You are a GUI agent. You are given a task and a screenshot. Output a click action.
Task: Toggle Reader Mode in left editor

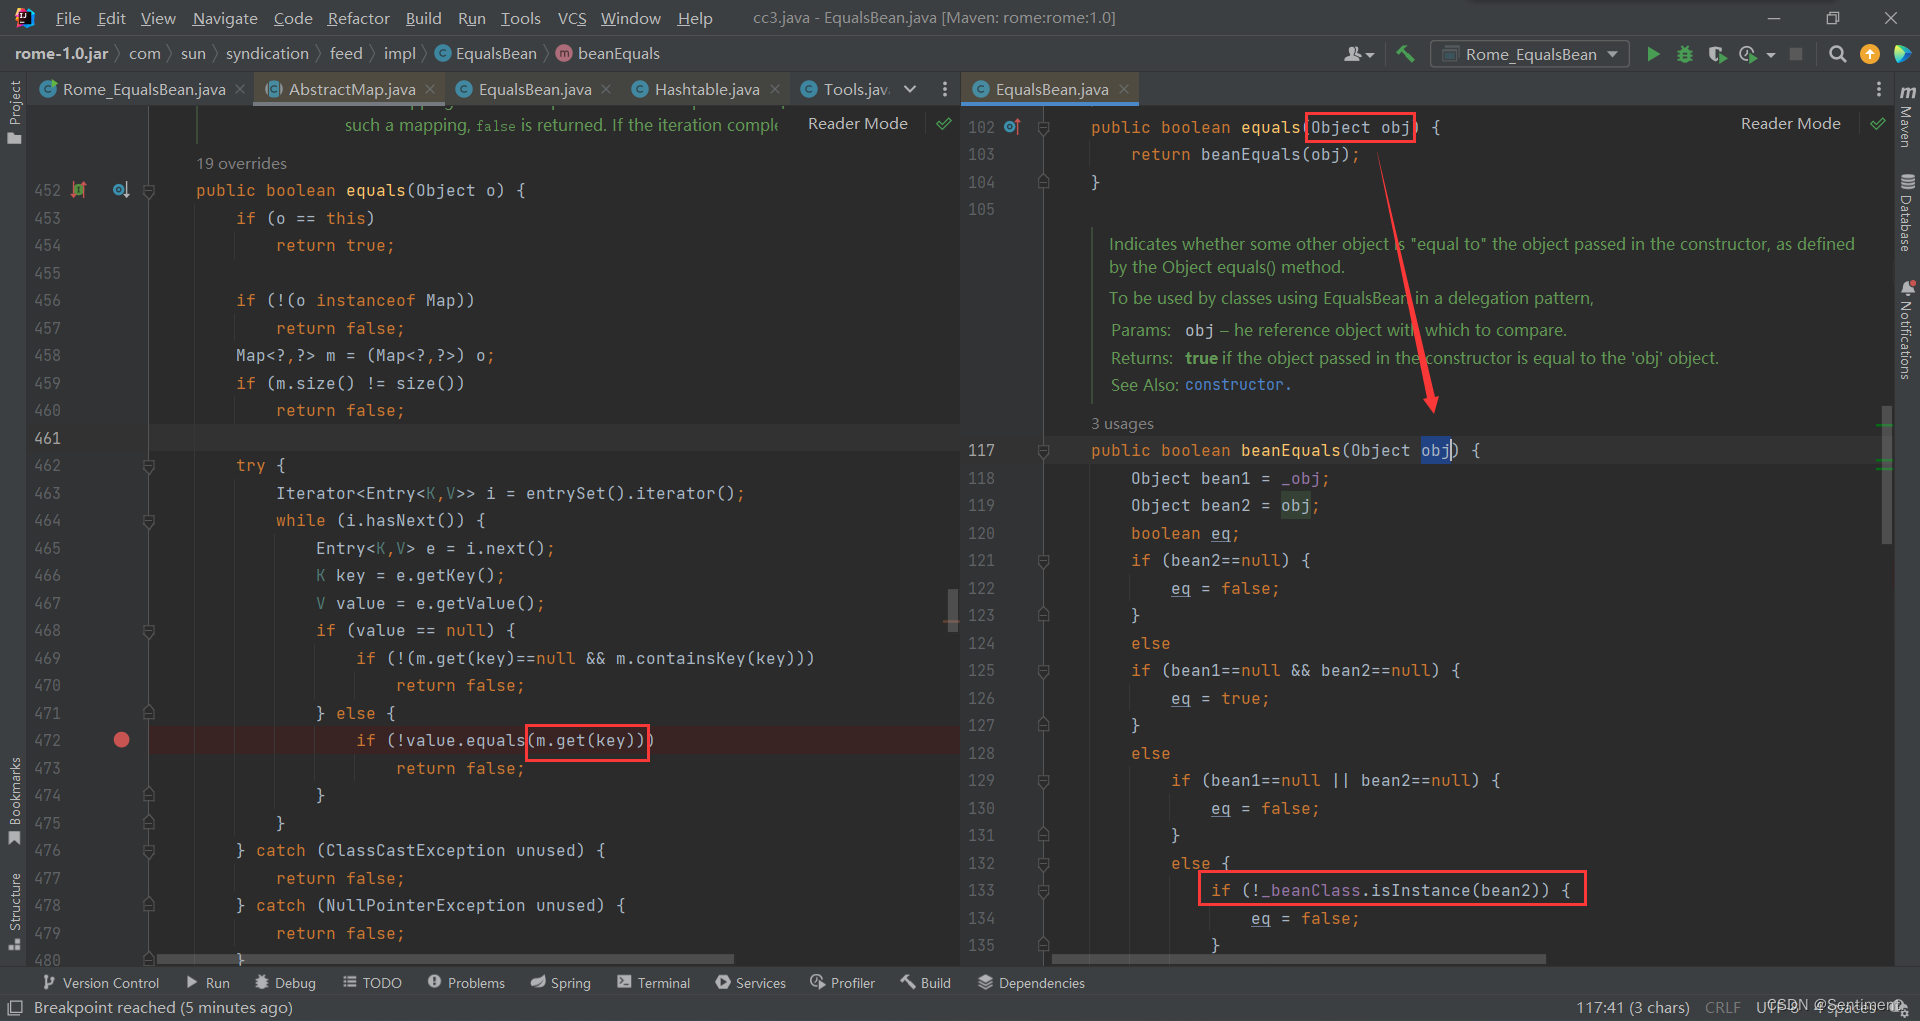pyautogui.click(x=857, y=124)
